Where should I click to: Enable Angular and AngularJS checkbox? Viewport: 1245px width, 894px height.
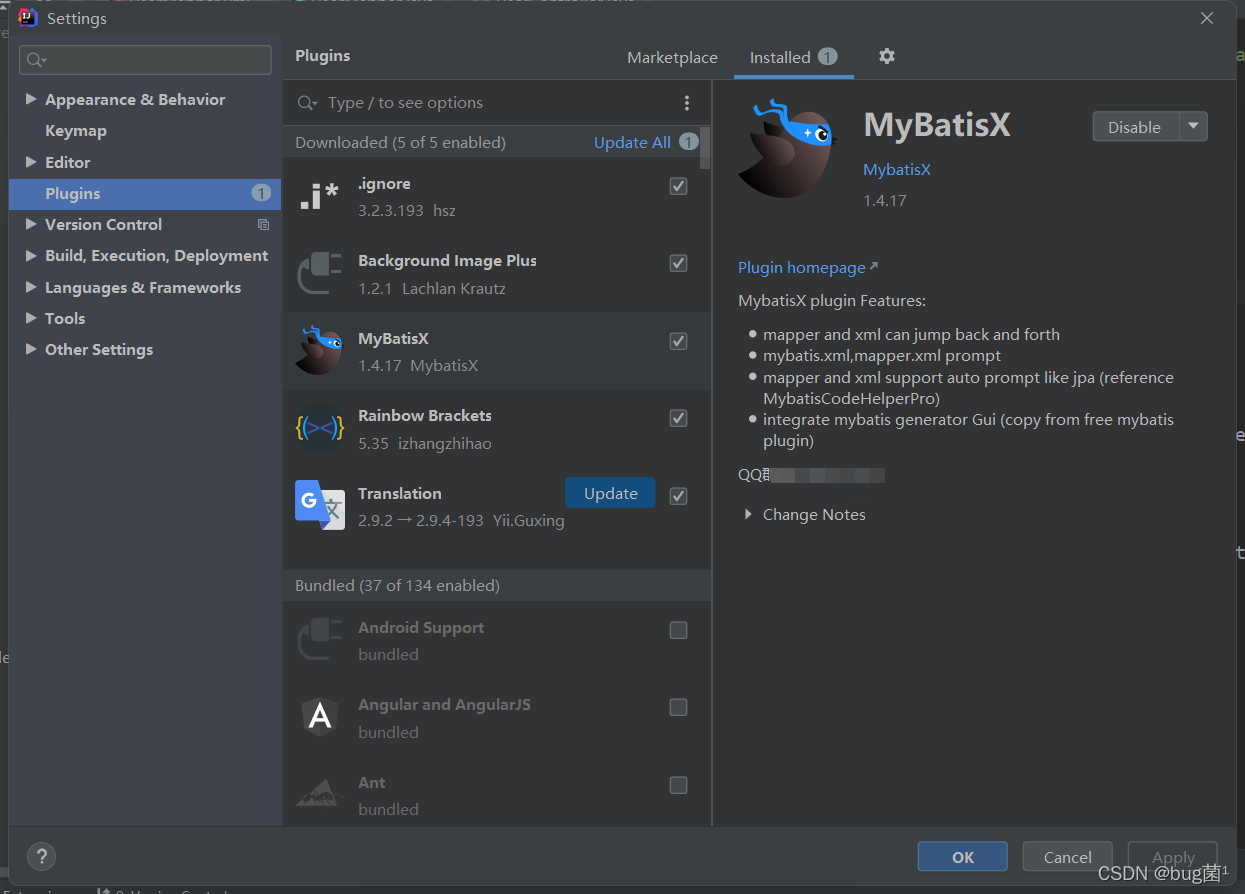tap(678, 707)
